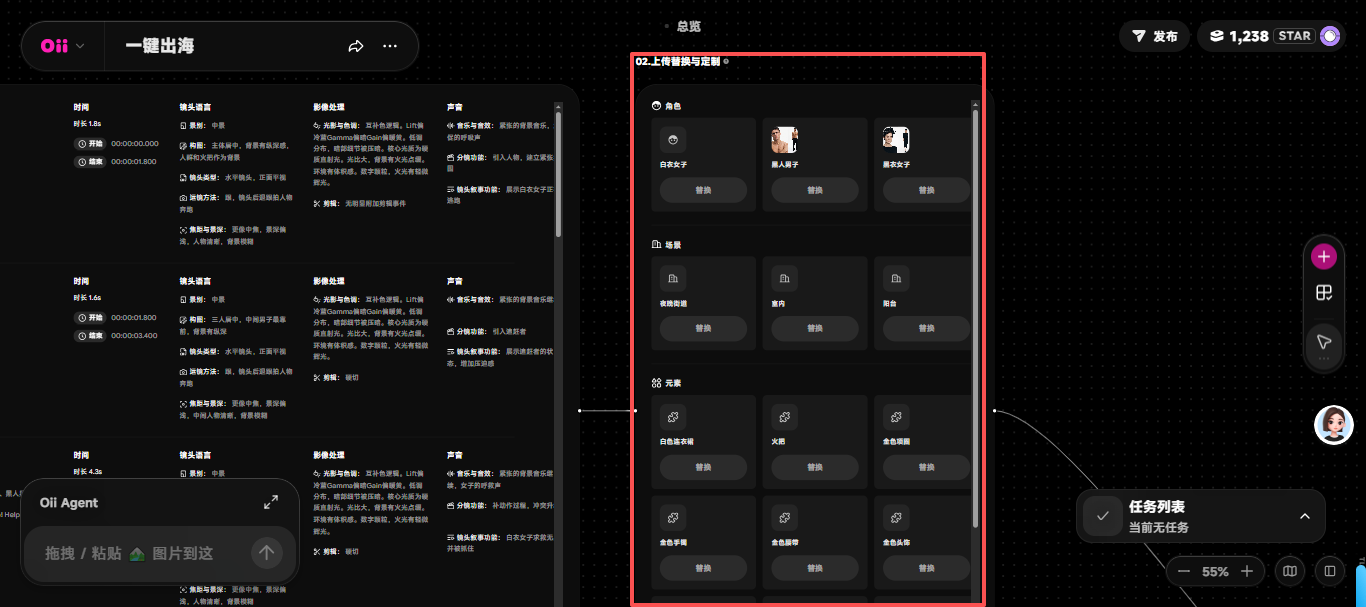
Task: Open the three-dot more options menu
Action: tap(390, 46)
